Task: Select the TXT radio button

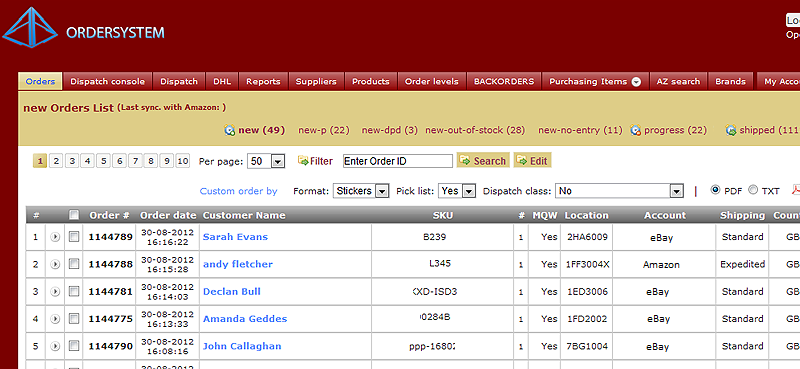Action: 753,190
